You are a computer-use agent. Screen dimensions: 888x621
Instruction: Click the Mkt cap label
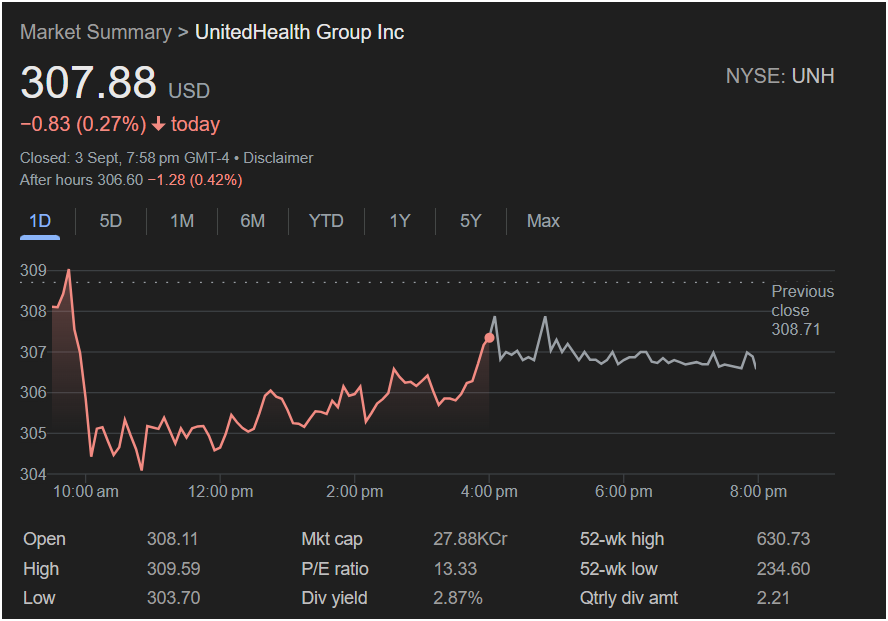point(332,539)
